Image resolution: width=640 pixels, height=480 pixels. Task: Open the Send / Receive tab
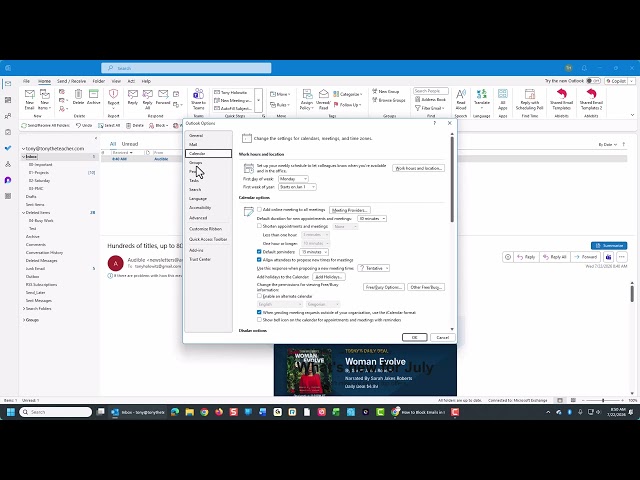(71, 81)
